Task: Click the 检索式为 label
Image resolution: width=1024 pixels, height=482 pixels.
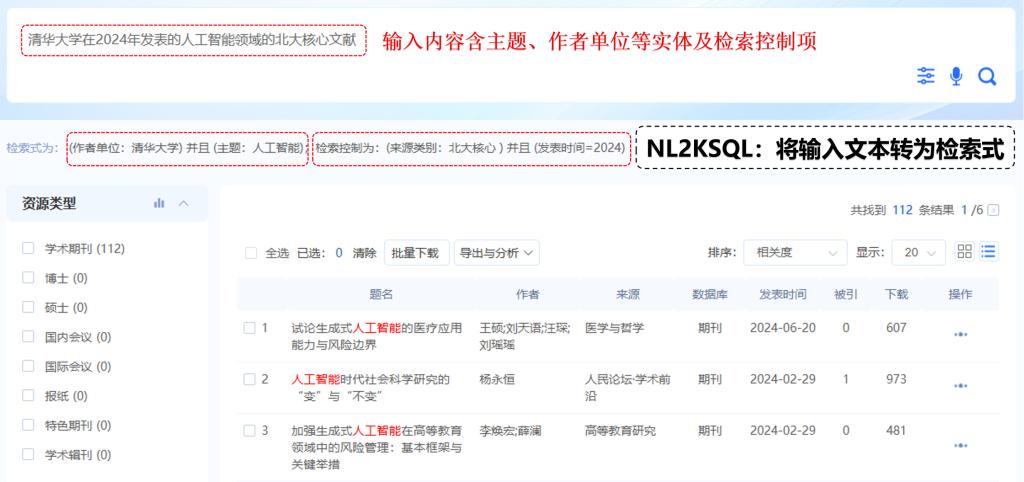Action: [x=33, y=148]
